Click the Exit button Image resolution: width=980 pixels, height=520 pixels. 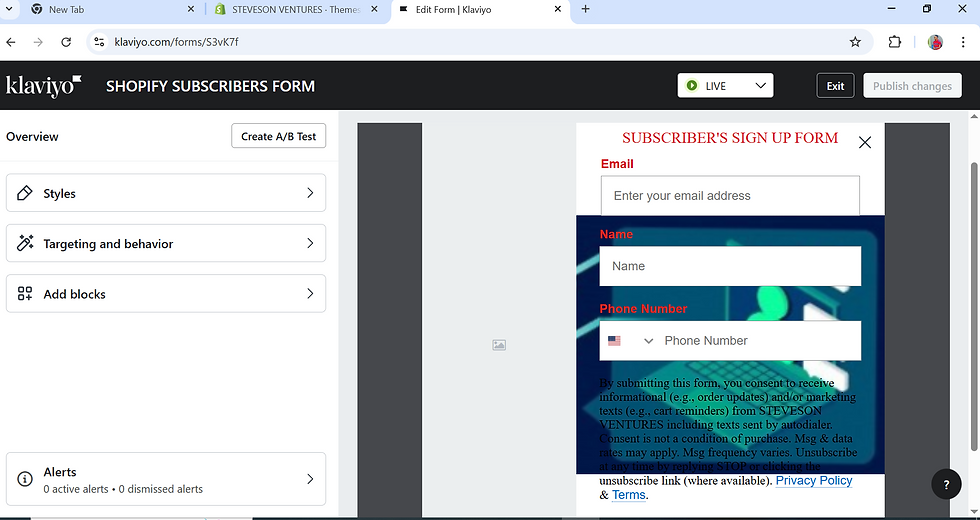coord(835,86)
